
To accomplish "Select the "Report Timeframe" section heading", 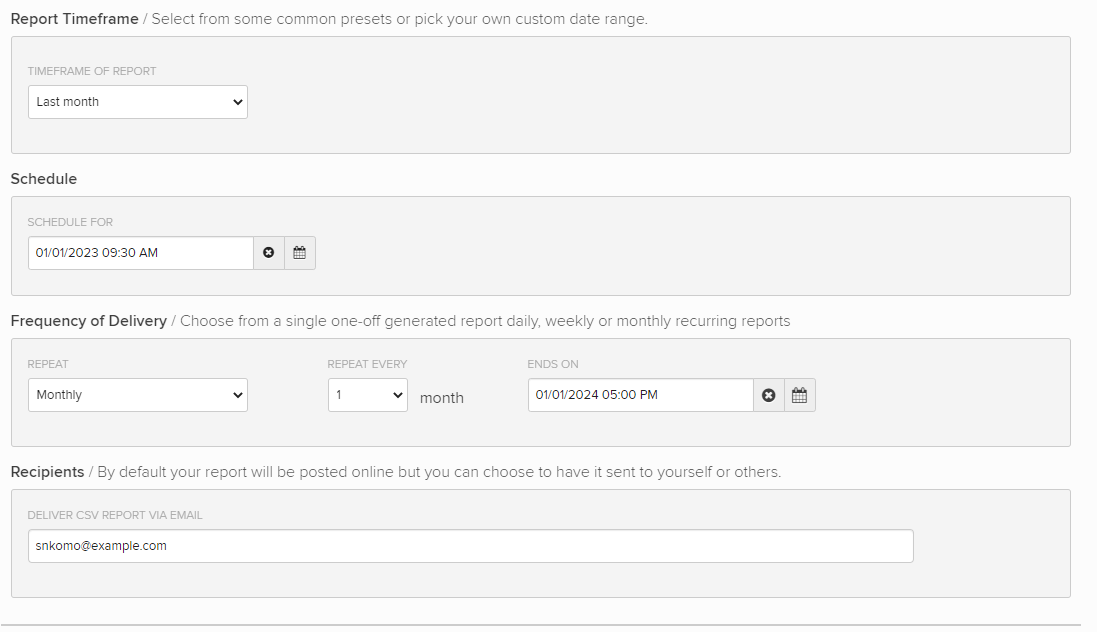I will tap(74, 19).
